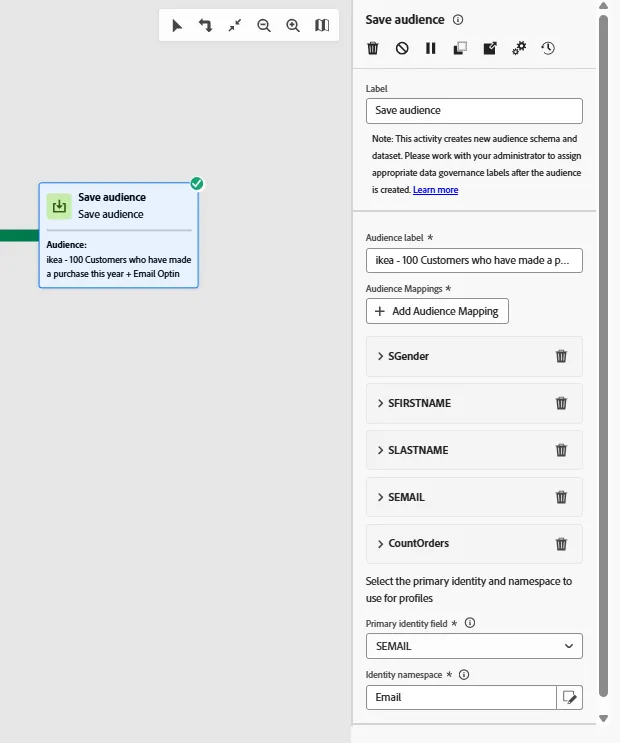The height and width of the screenshot is (743, 620).
Task: Click the properties panel scrollbar thumb
Action: tap(603, 355)
